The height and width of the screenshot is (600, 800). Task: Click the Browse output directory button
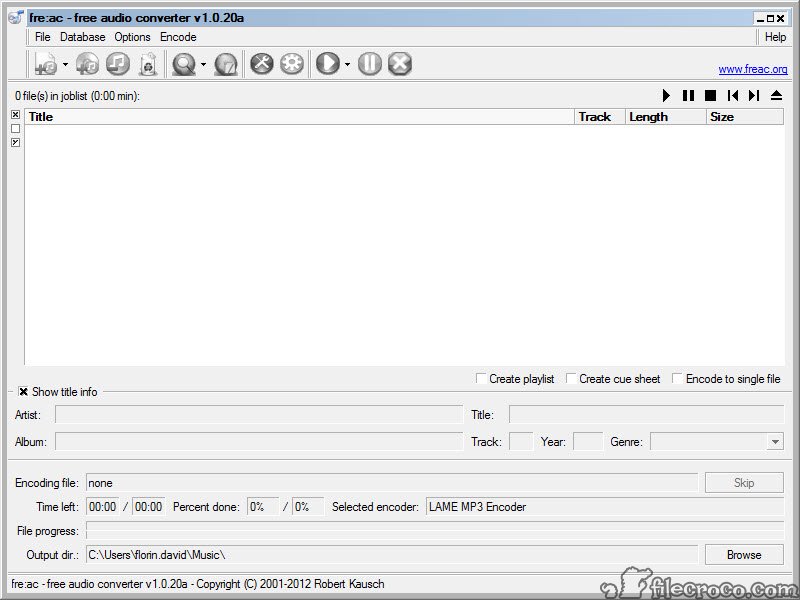point(744,555)
